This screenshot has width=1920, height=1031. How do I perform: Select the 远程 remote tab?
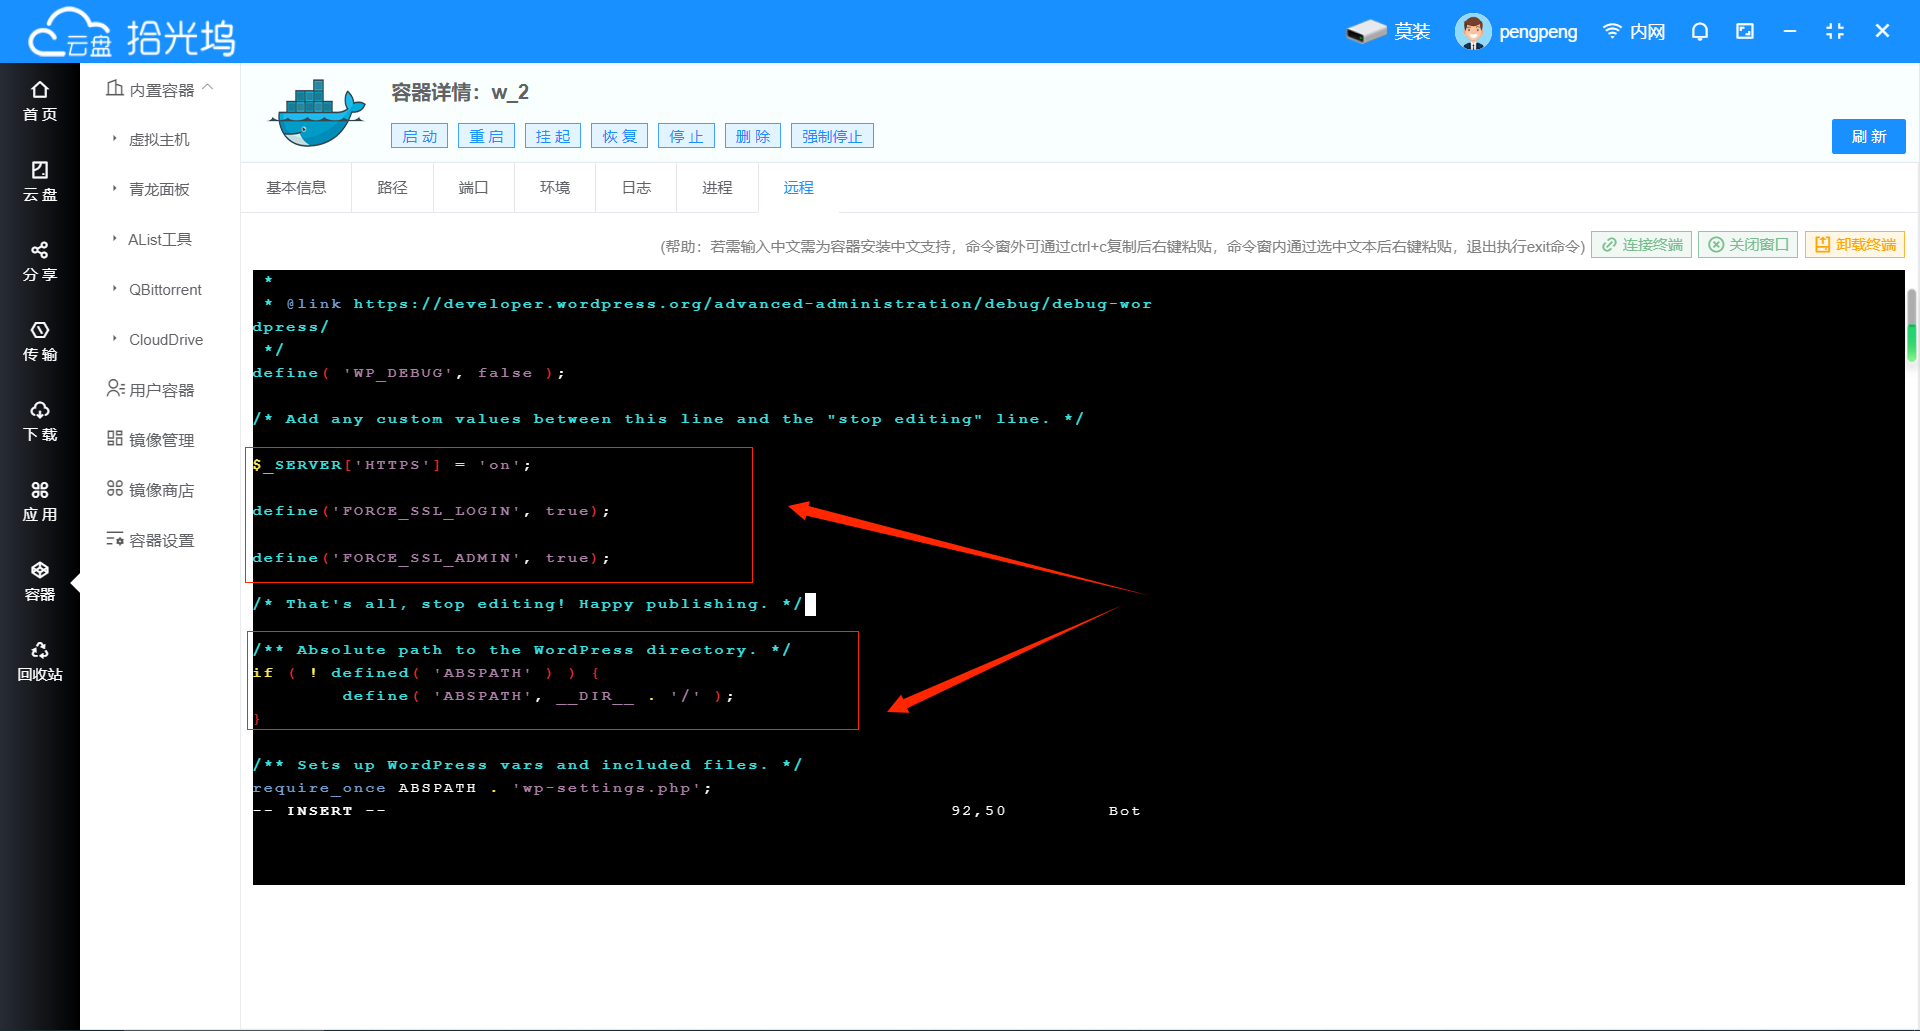pyautogui.click(x=798, y=187)
